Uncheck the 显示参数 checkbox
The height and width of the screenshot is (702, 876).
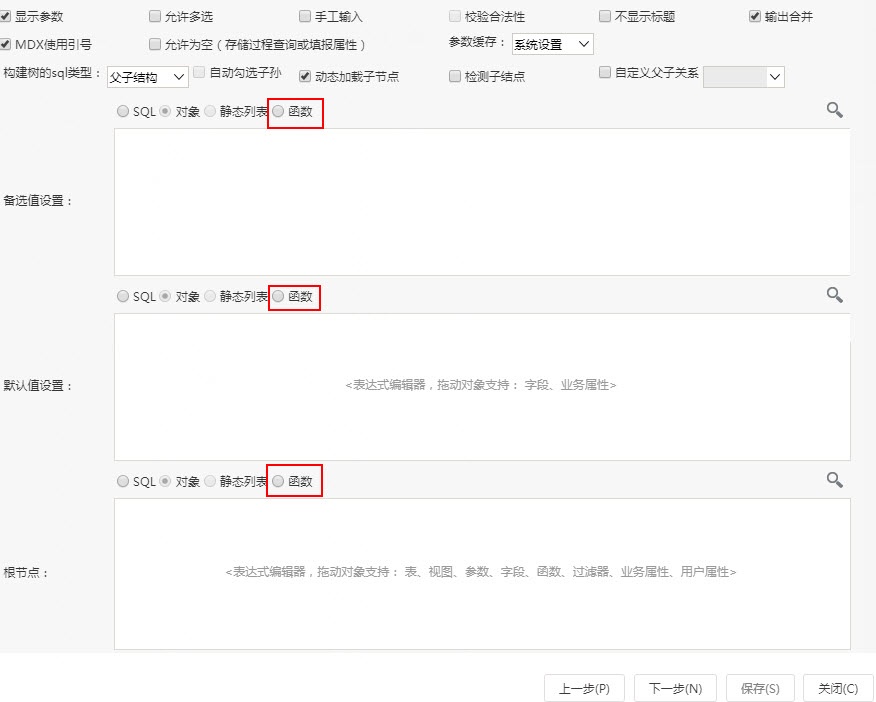(x=6, y=16)
